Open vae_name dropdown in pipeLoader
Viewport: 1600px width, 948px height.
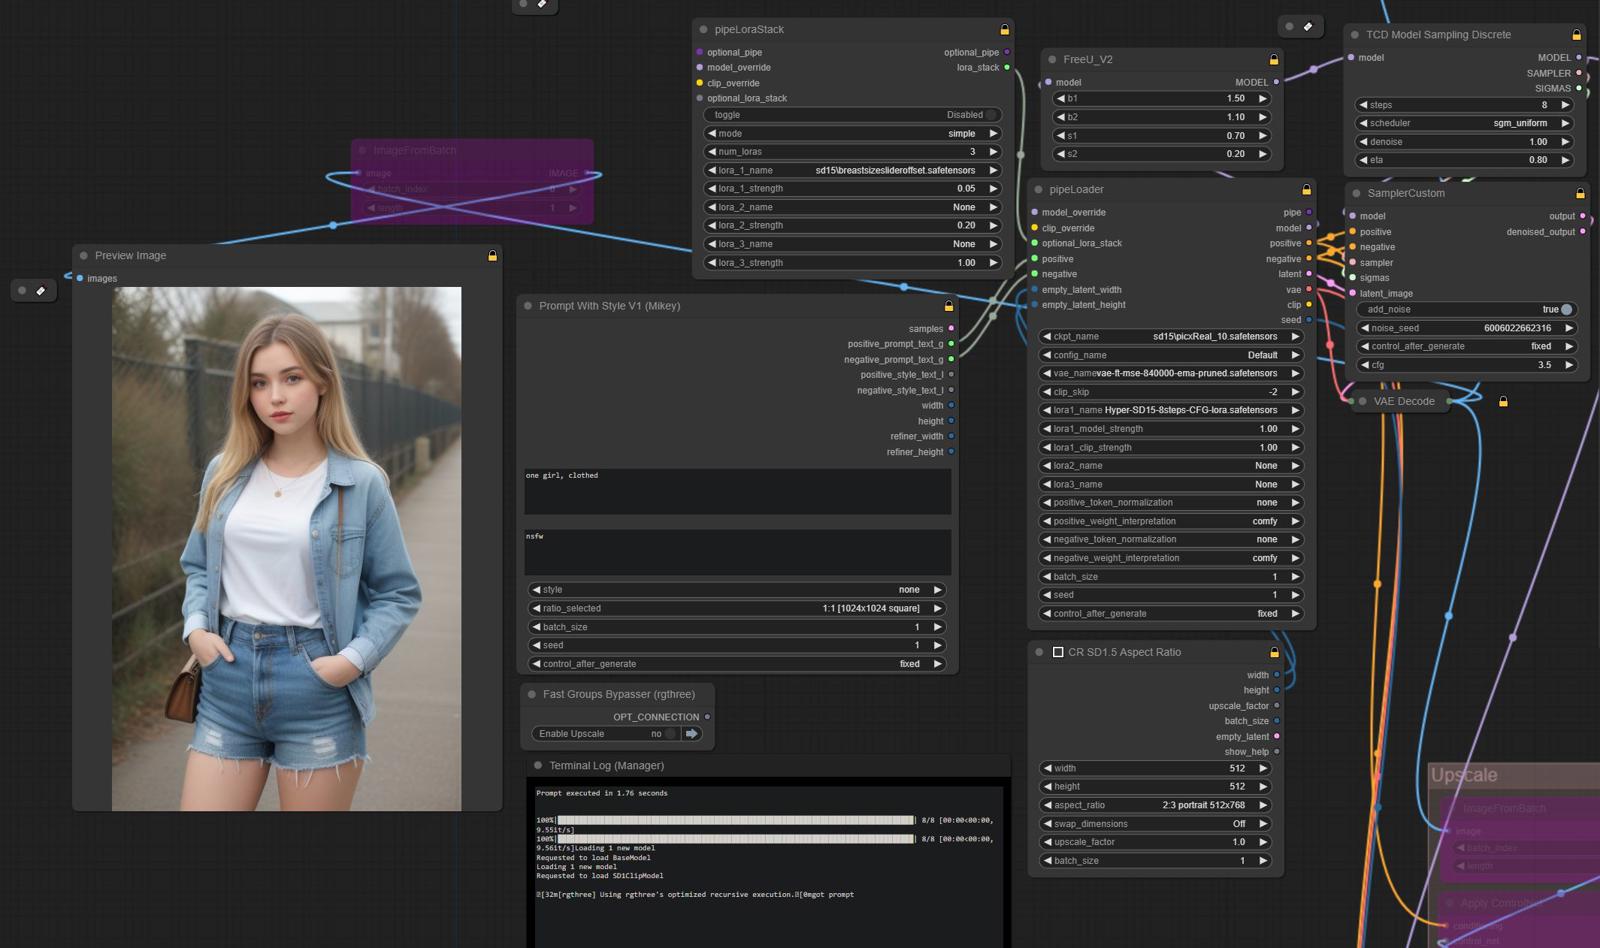[x=1171, y=374]
